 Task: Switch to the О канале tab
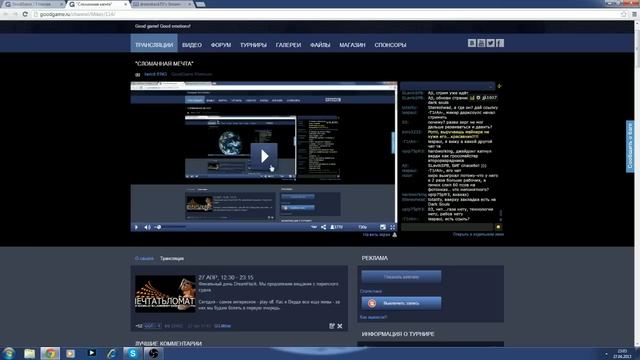[144, 258]
